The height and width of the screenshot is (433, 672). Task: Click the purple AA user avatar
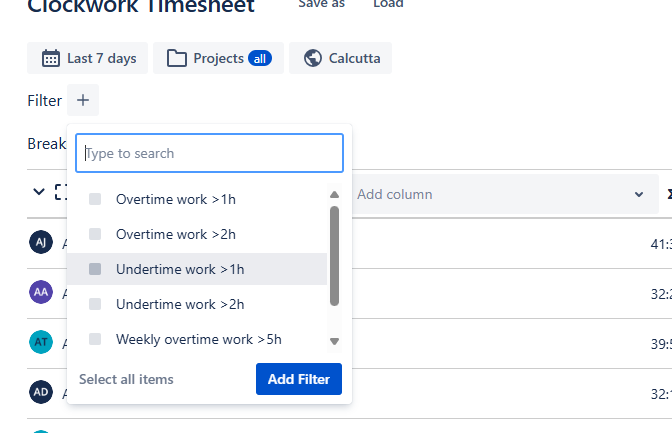(x=40, y=292)
